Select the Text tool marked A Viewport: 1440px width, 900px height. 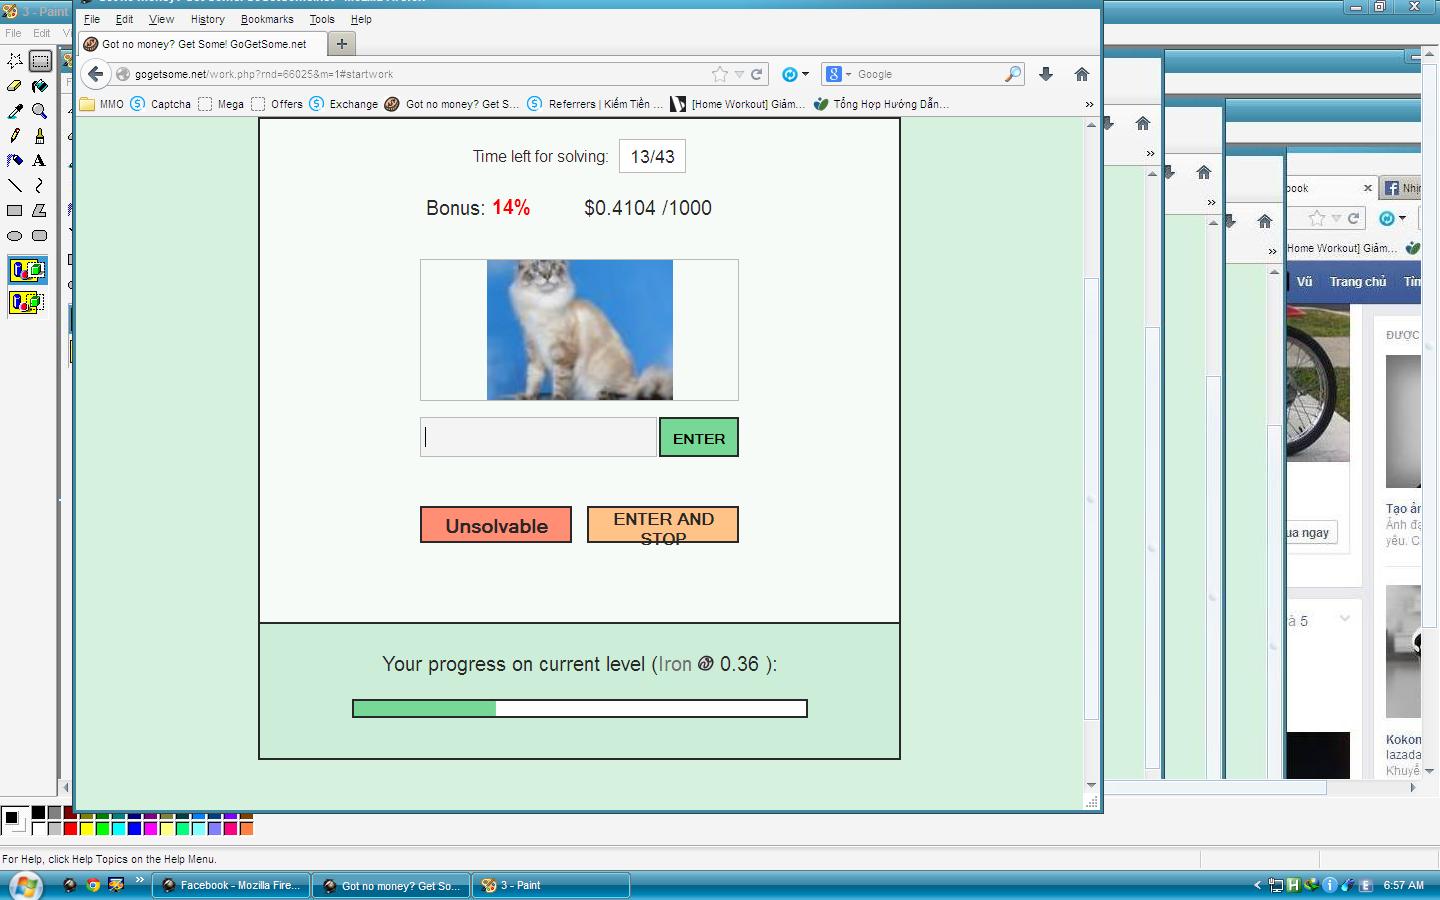point(40,160)
